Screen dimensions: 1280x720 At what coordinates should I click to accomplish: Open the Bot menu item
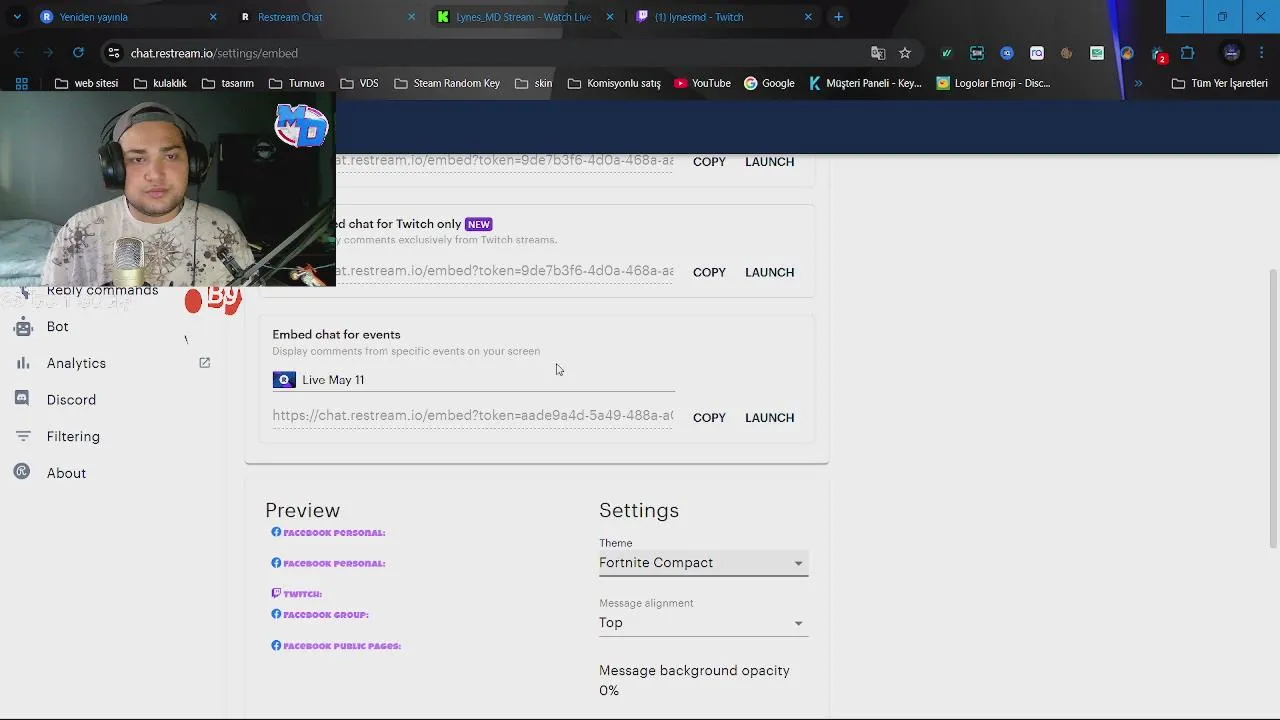(x=58, y=327)
